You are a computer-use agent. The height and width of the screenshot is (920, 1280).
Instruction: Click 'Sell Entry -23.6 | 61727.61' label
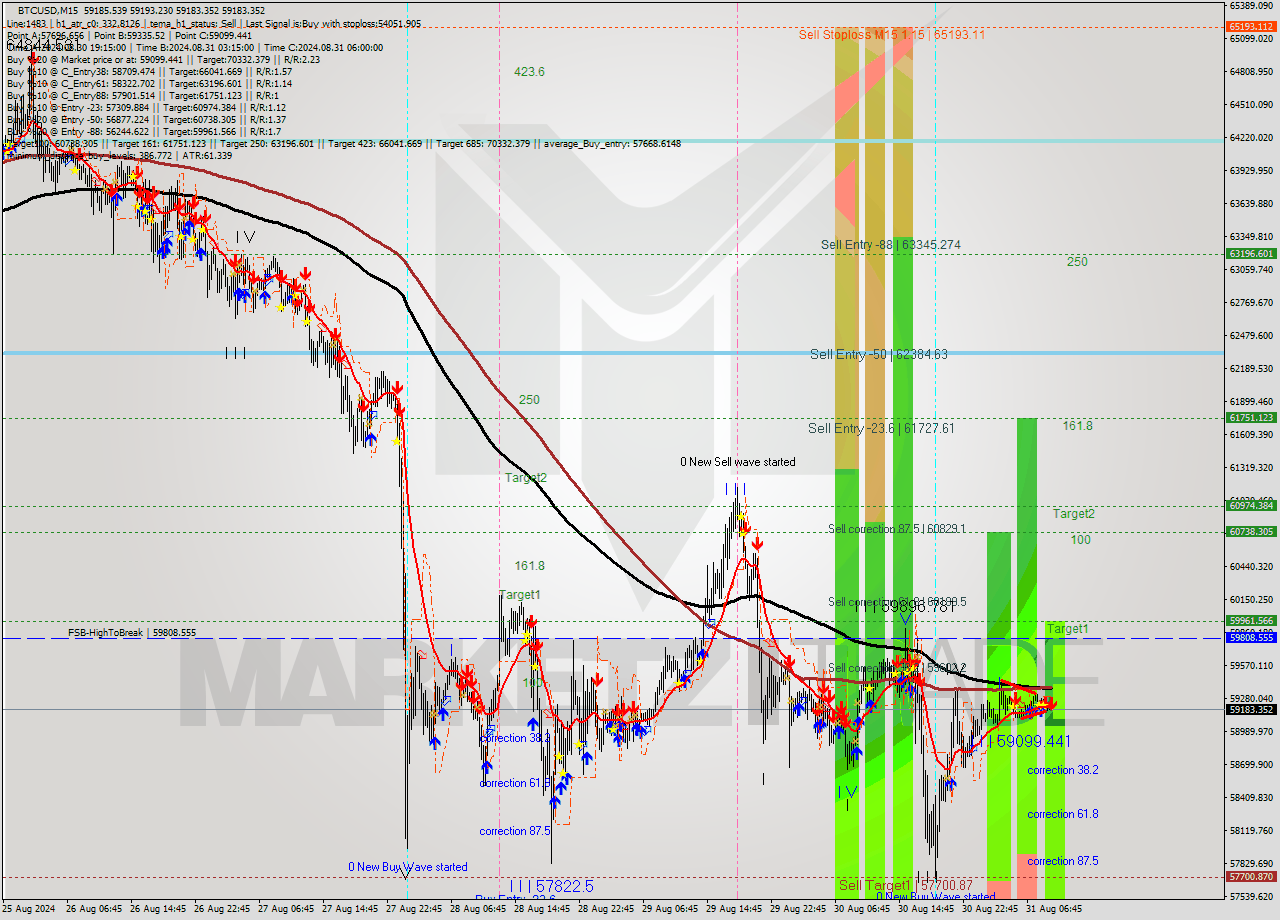pos(881,427)
